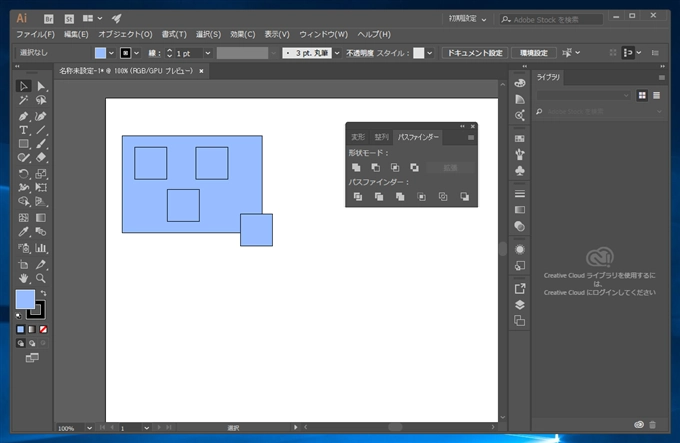This screenshot has width=680, height=443.
Task: Click the 不透明度 opacity link
Action: pos(360,53)
